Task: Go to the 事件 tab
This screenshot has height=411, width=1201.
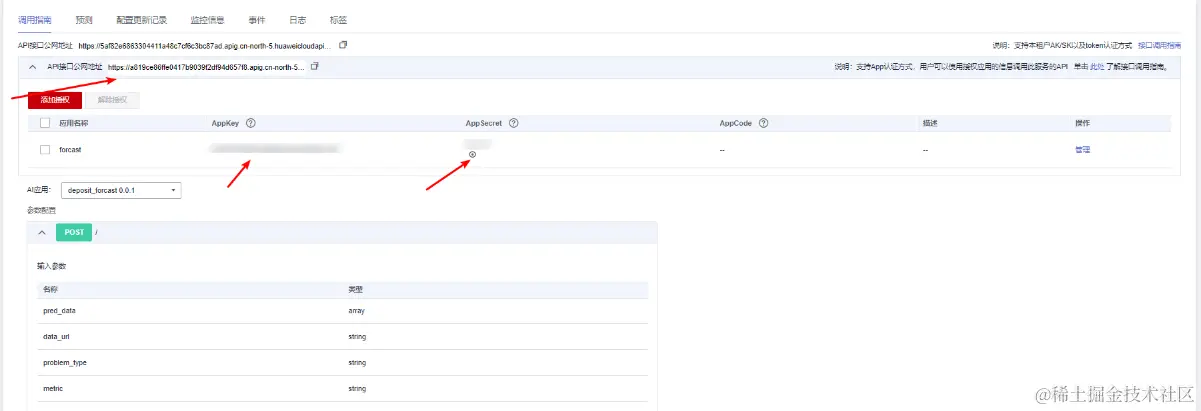Action: coord(257,19)
